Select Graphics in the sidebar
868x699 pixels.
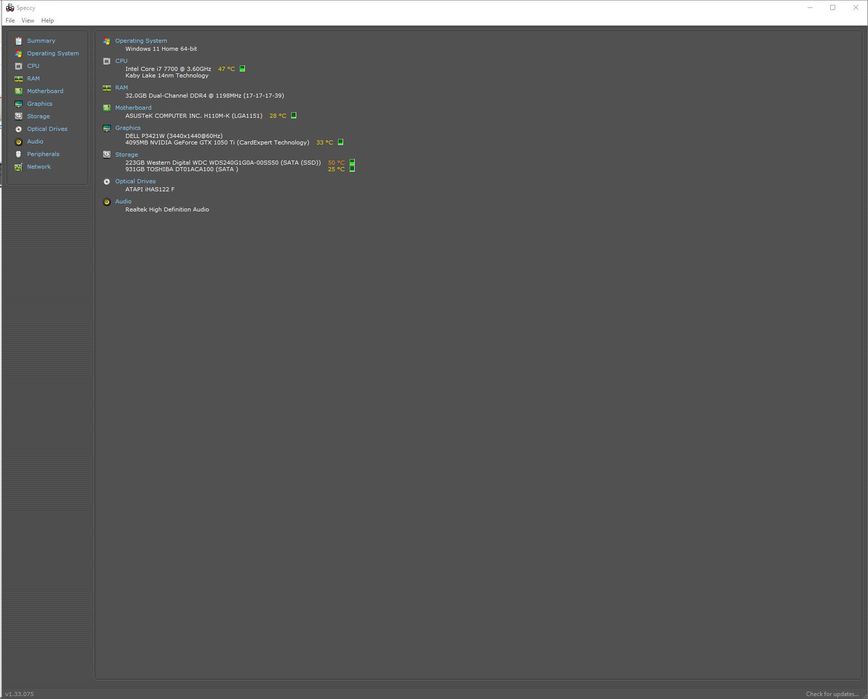pos(39,104)
